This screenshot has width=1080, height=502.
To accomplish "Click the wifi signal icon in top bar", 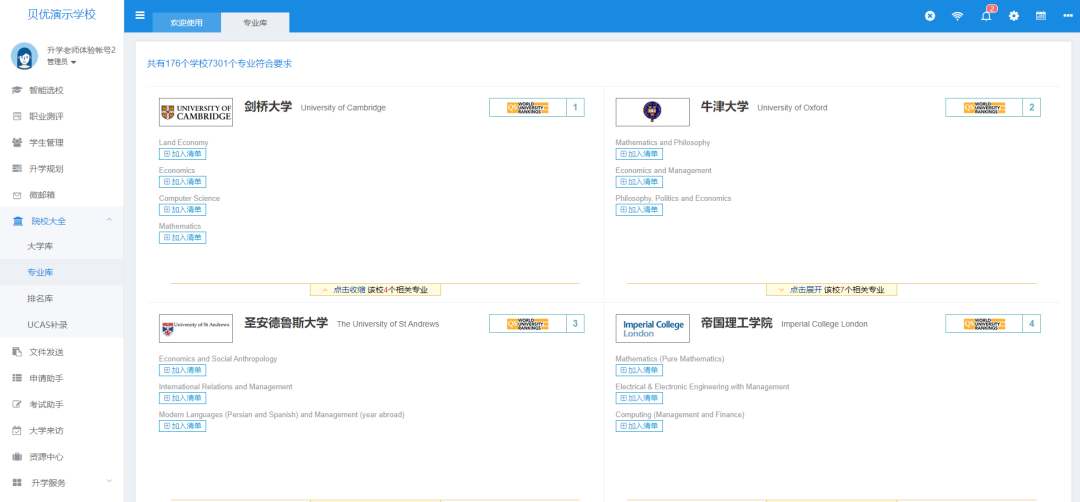I will click(957, 16).
